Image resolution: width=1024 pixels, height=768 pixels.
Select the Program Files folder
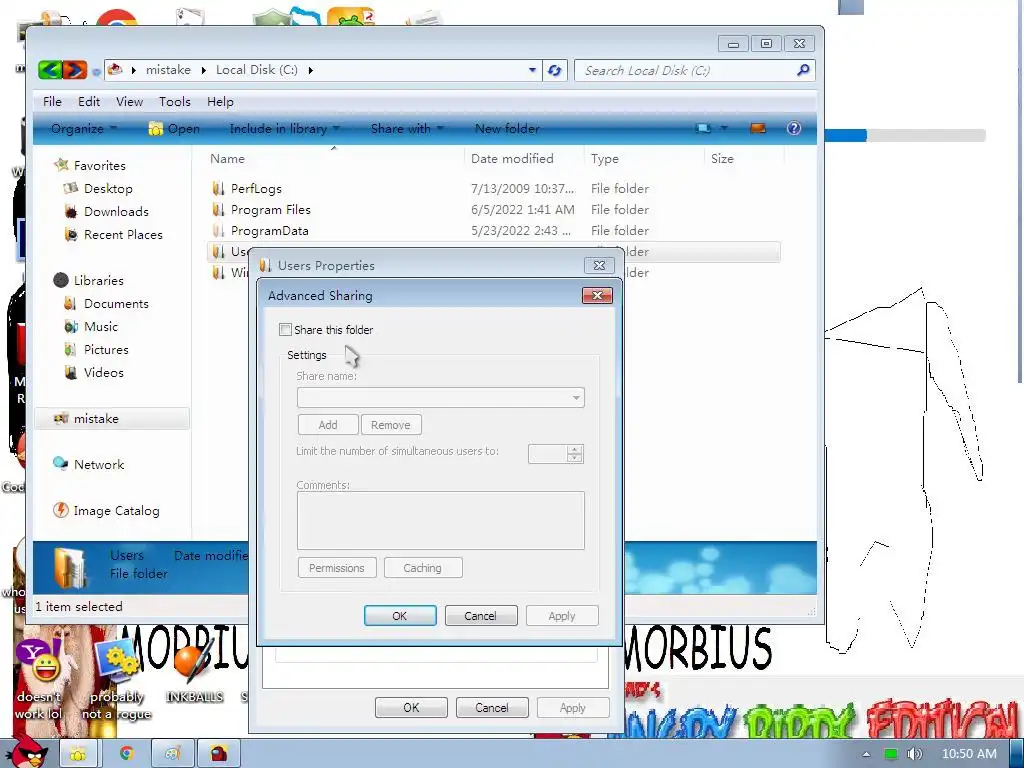tap(270, 210)
